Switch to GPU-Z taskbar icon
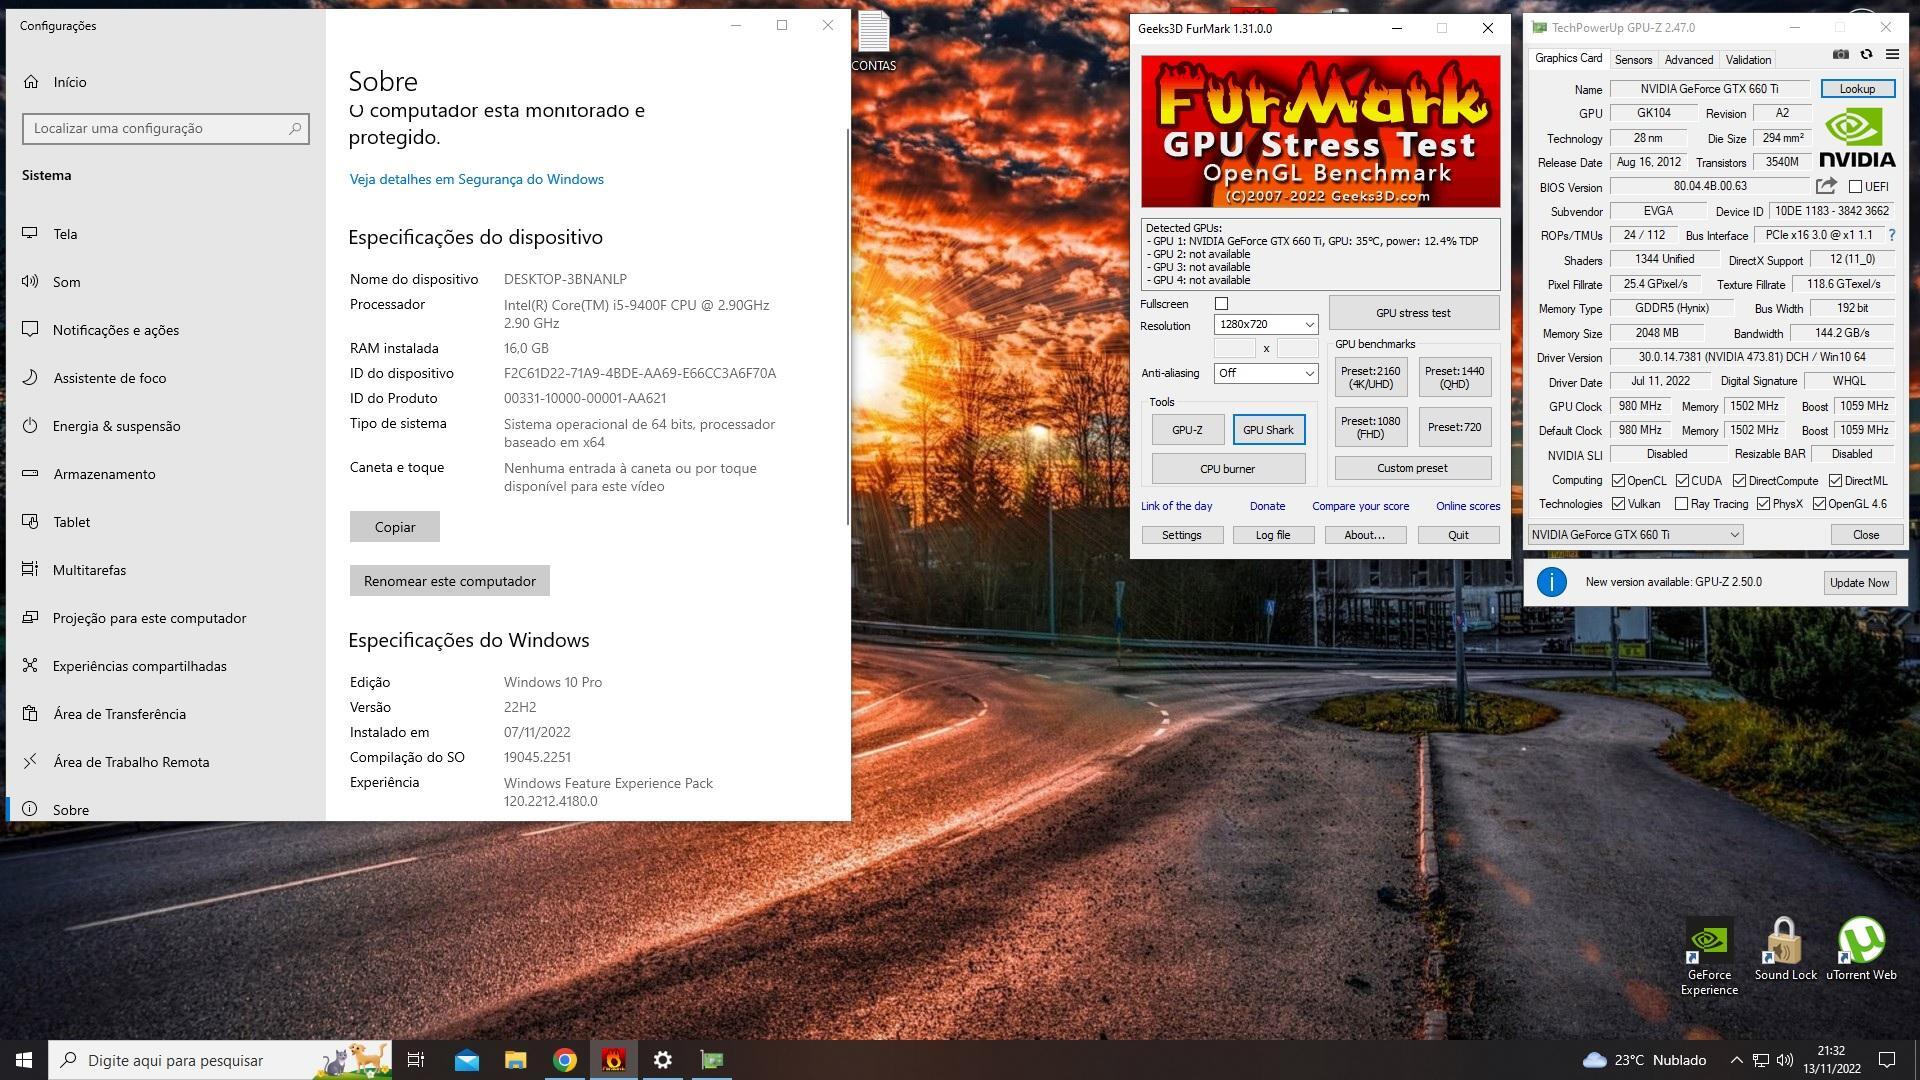This screenshot has height=1080, width=1920. pyautogui.click(x=712, y=1060)
